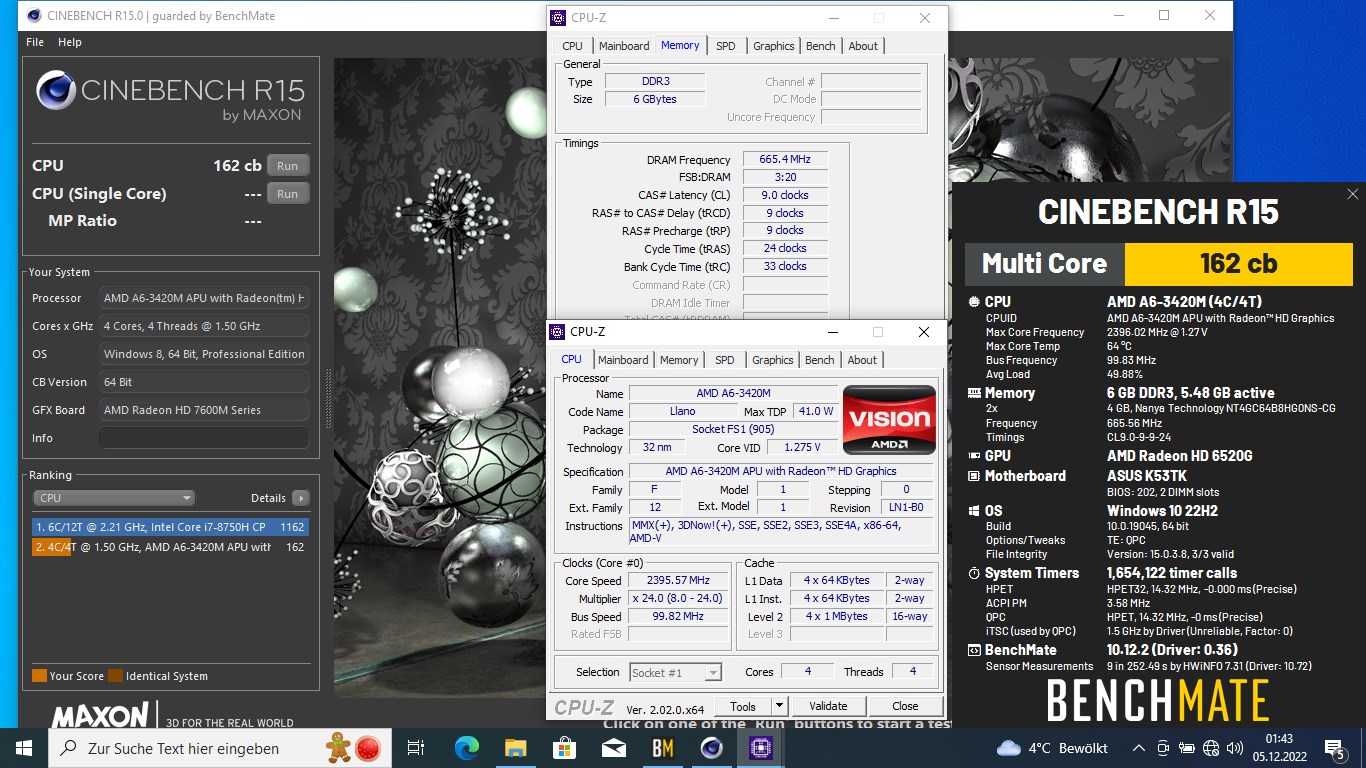1366x768 pixels.
Task: Click the stopwatch icon beside System Timers
Action: click(x=974, y=573)
